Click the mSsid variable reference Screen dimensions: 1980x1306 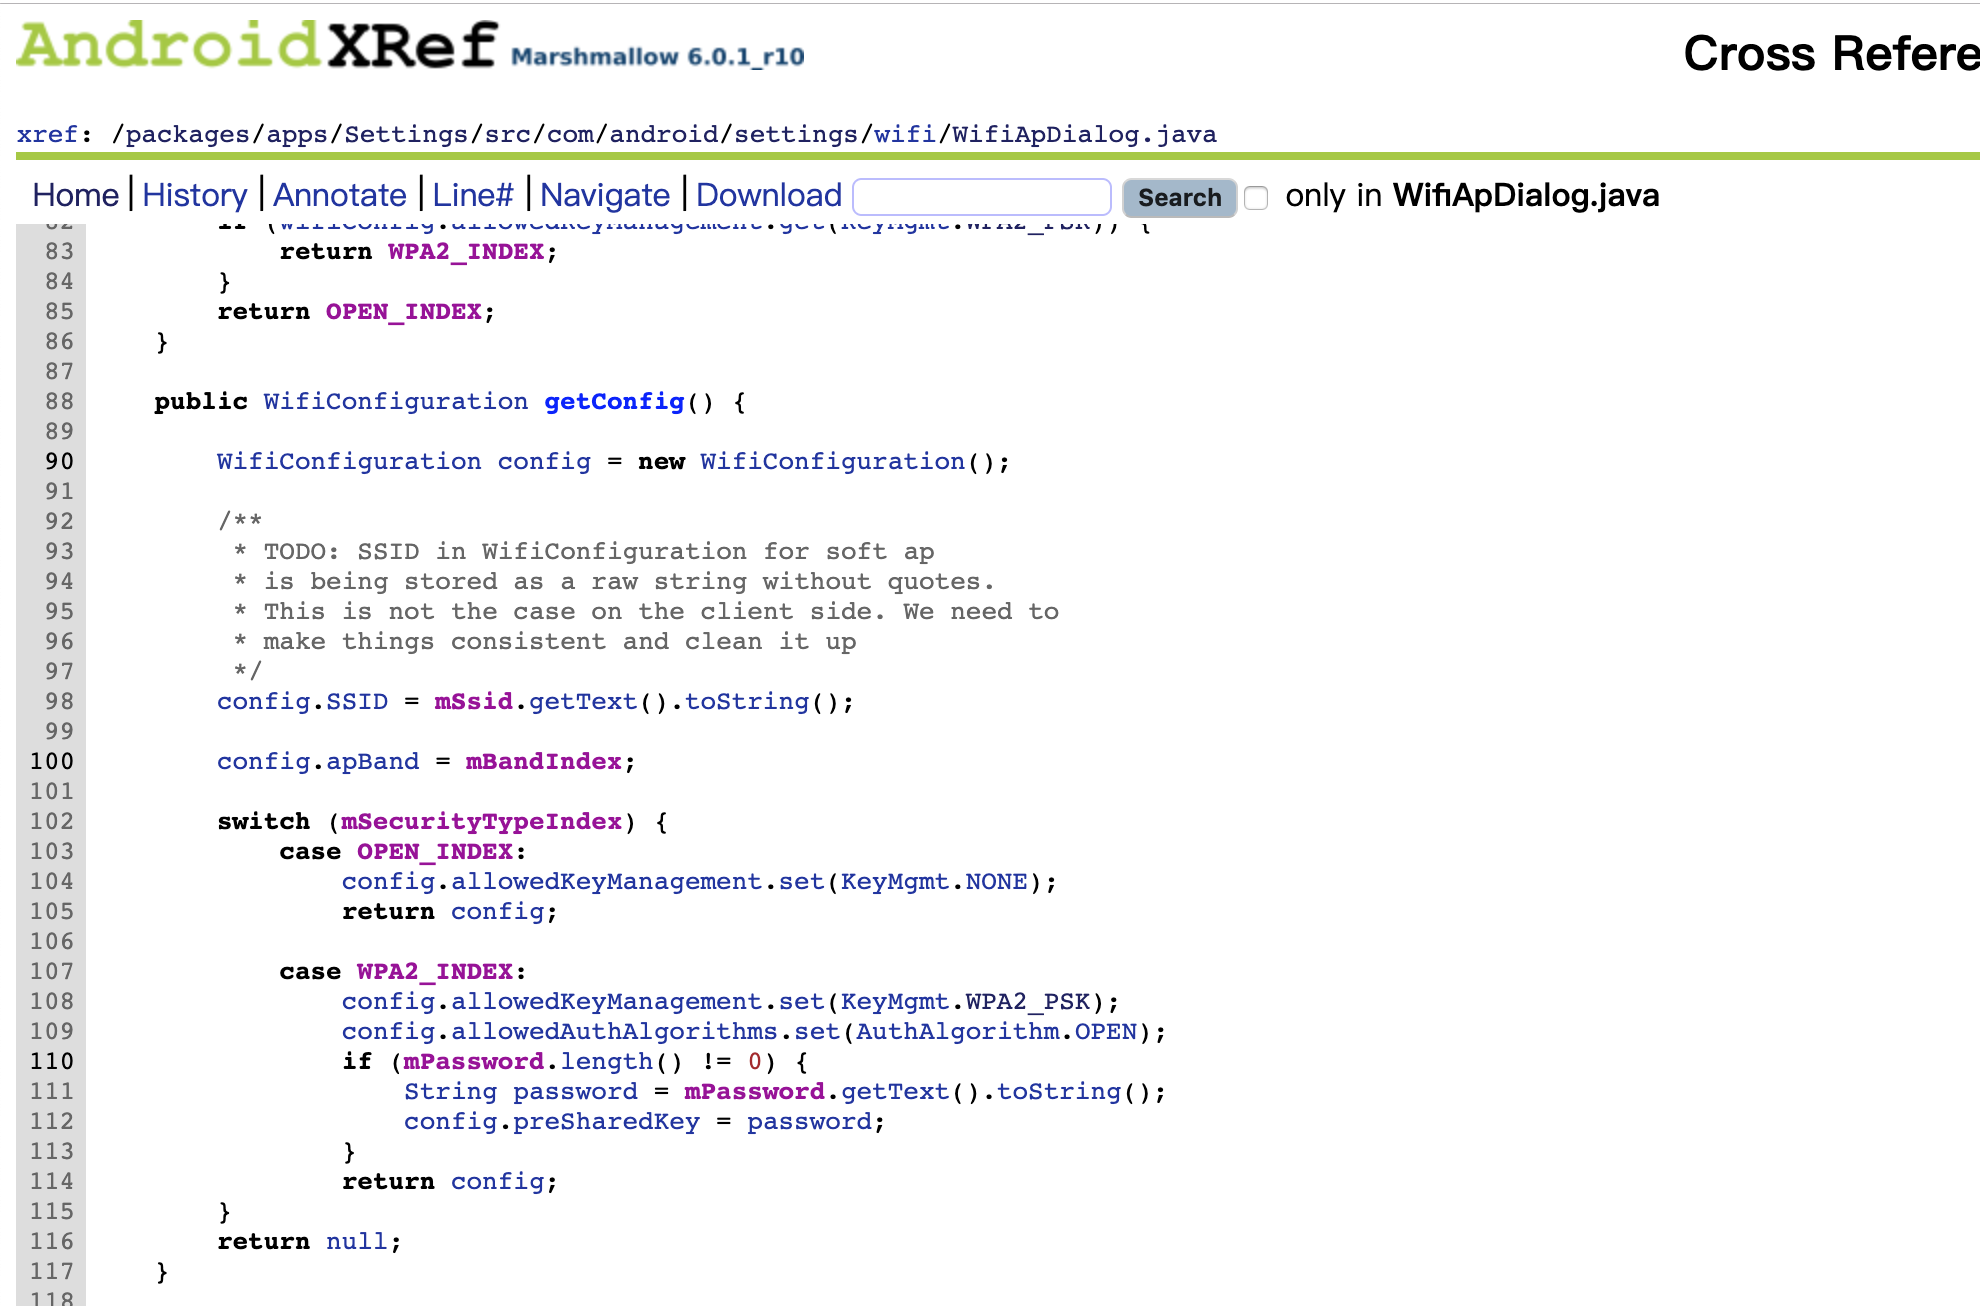pyautogui.click(x=473, y=701)
